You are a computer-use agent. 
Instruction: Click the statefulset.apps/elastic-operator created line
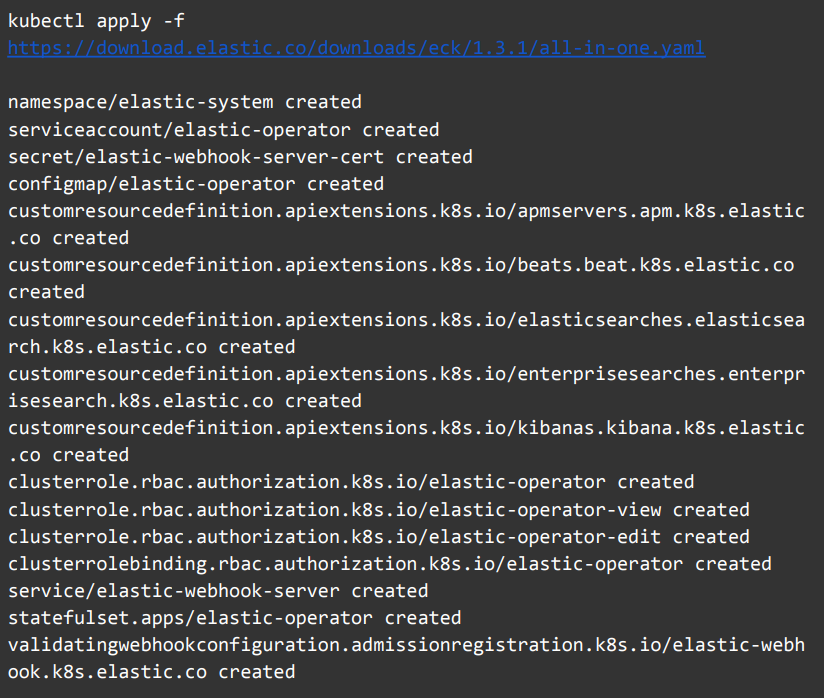[235, 617]
